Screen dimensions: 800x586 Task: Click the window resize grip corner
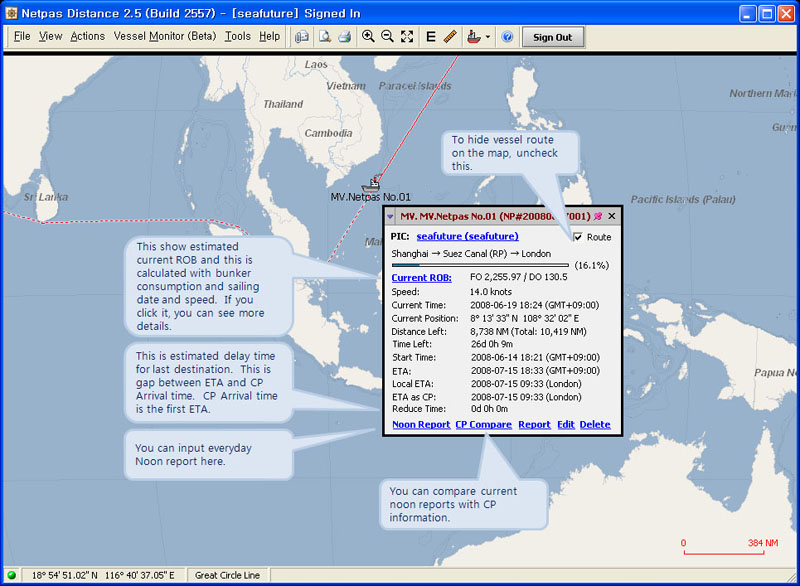tap(791, 576)
